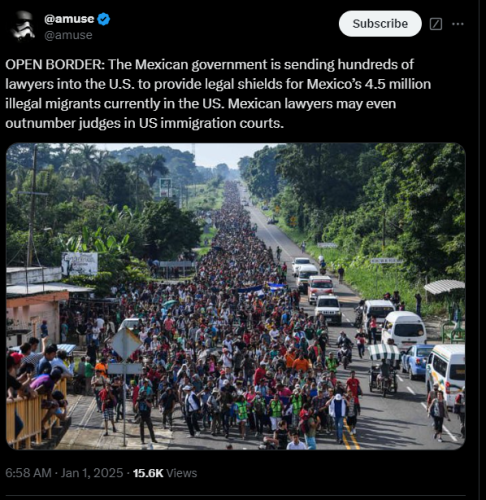Click the gray @amuse handle
The image size is (486, 500).
tap(68, 35)
